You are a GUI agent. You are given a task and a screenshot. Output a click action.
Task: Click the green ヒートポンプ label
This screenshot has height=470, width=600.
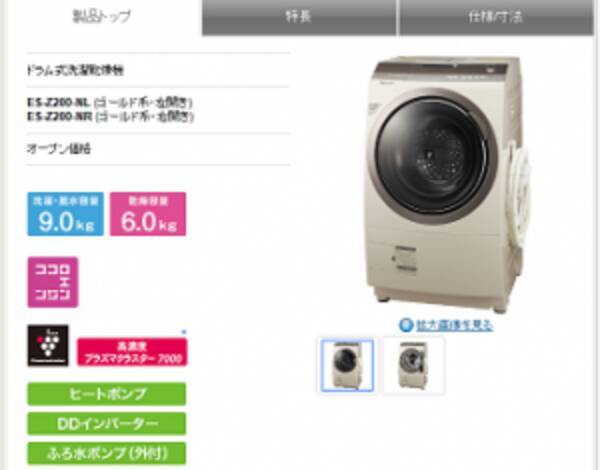107,394
